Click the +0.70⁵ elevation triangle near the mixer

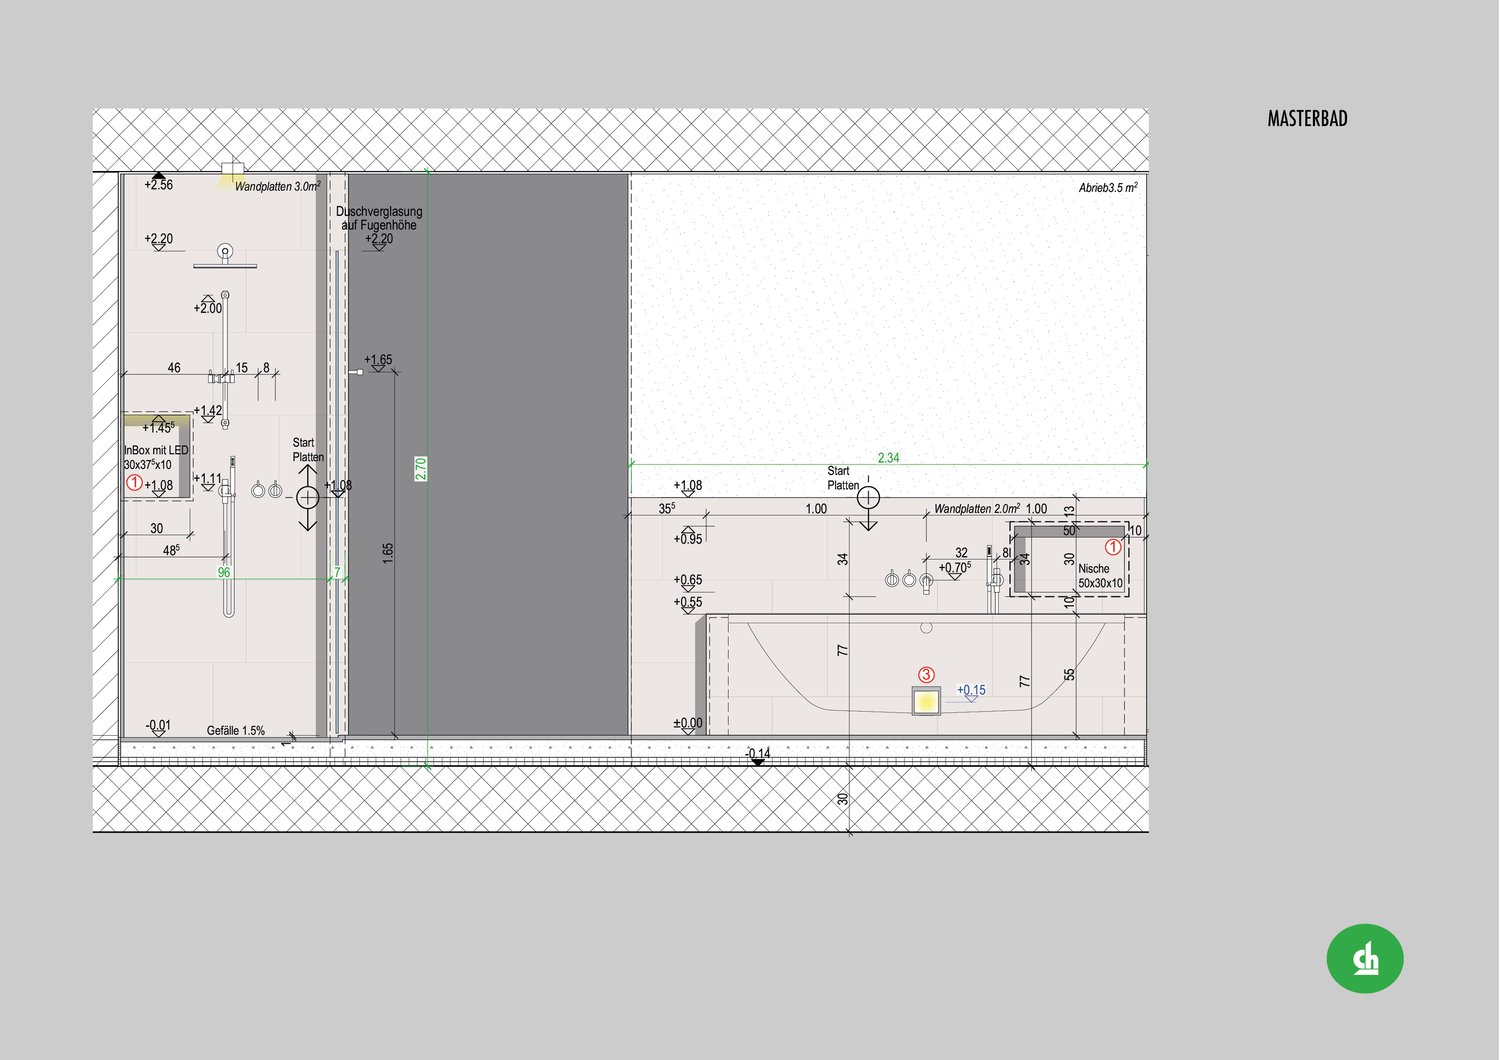955,576
